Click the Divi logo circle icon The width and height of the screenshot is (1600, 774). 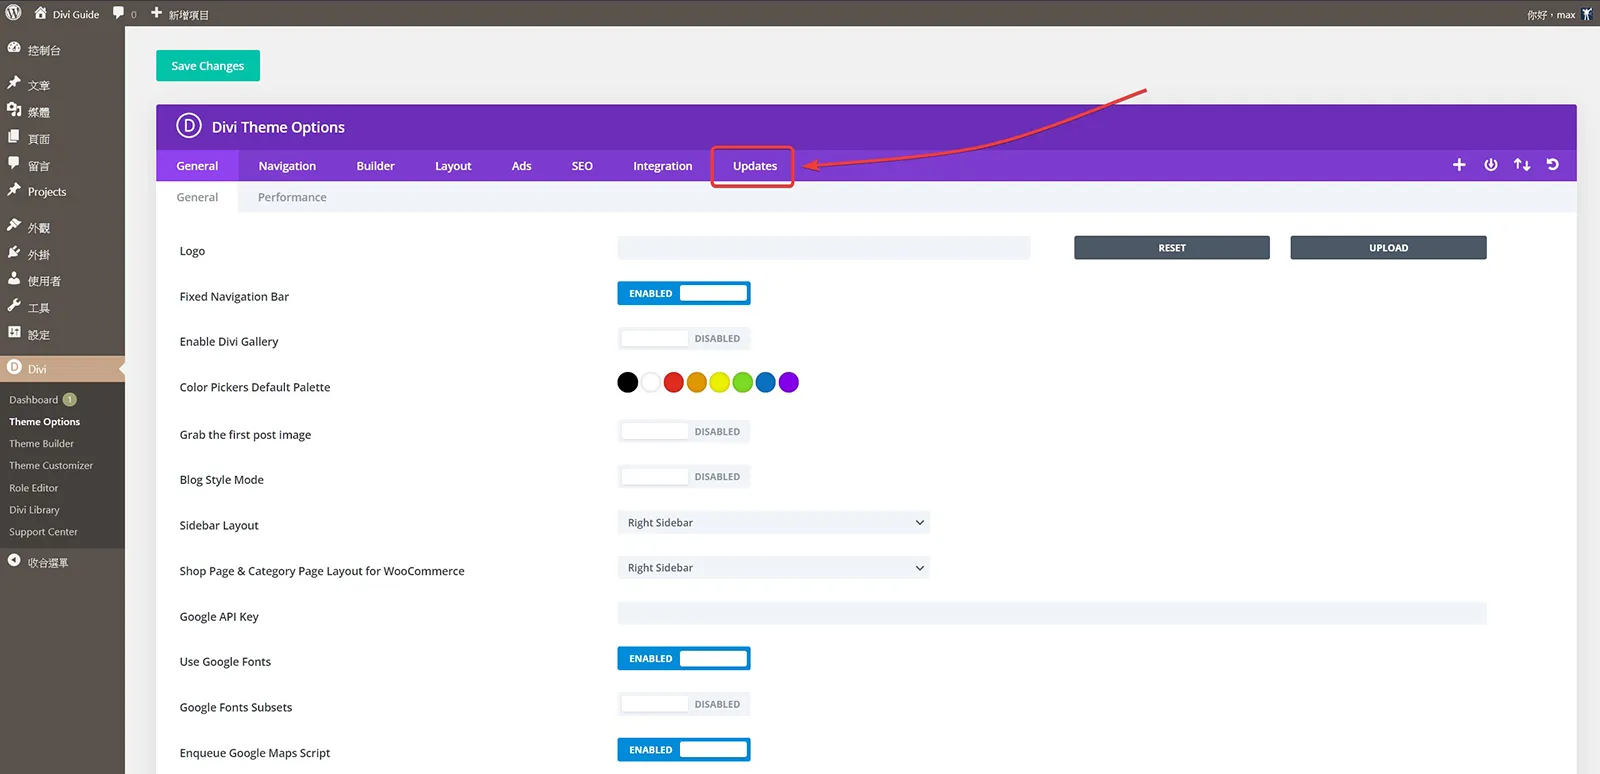(189, 126)
